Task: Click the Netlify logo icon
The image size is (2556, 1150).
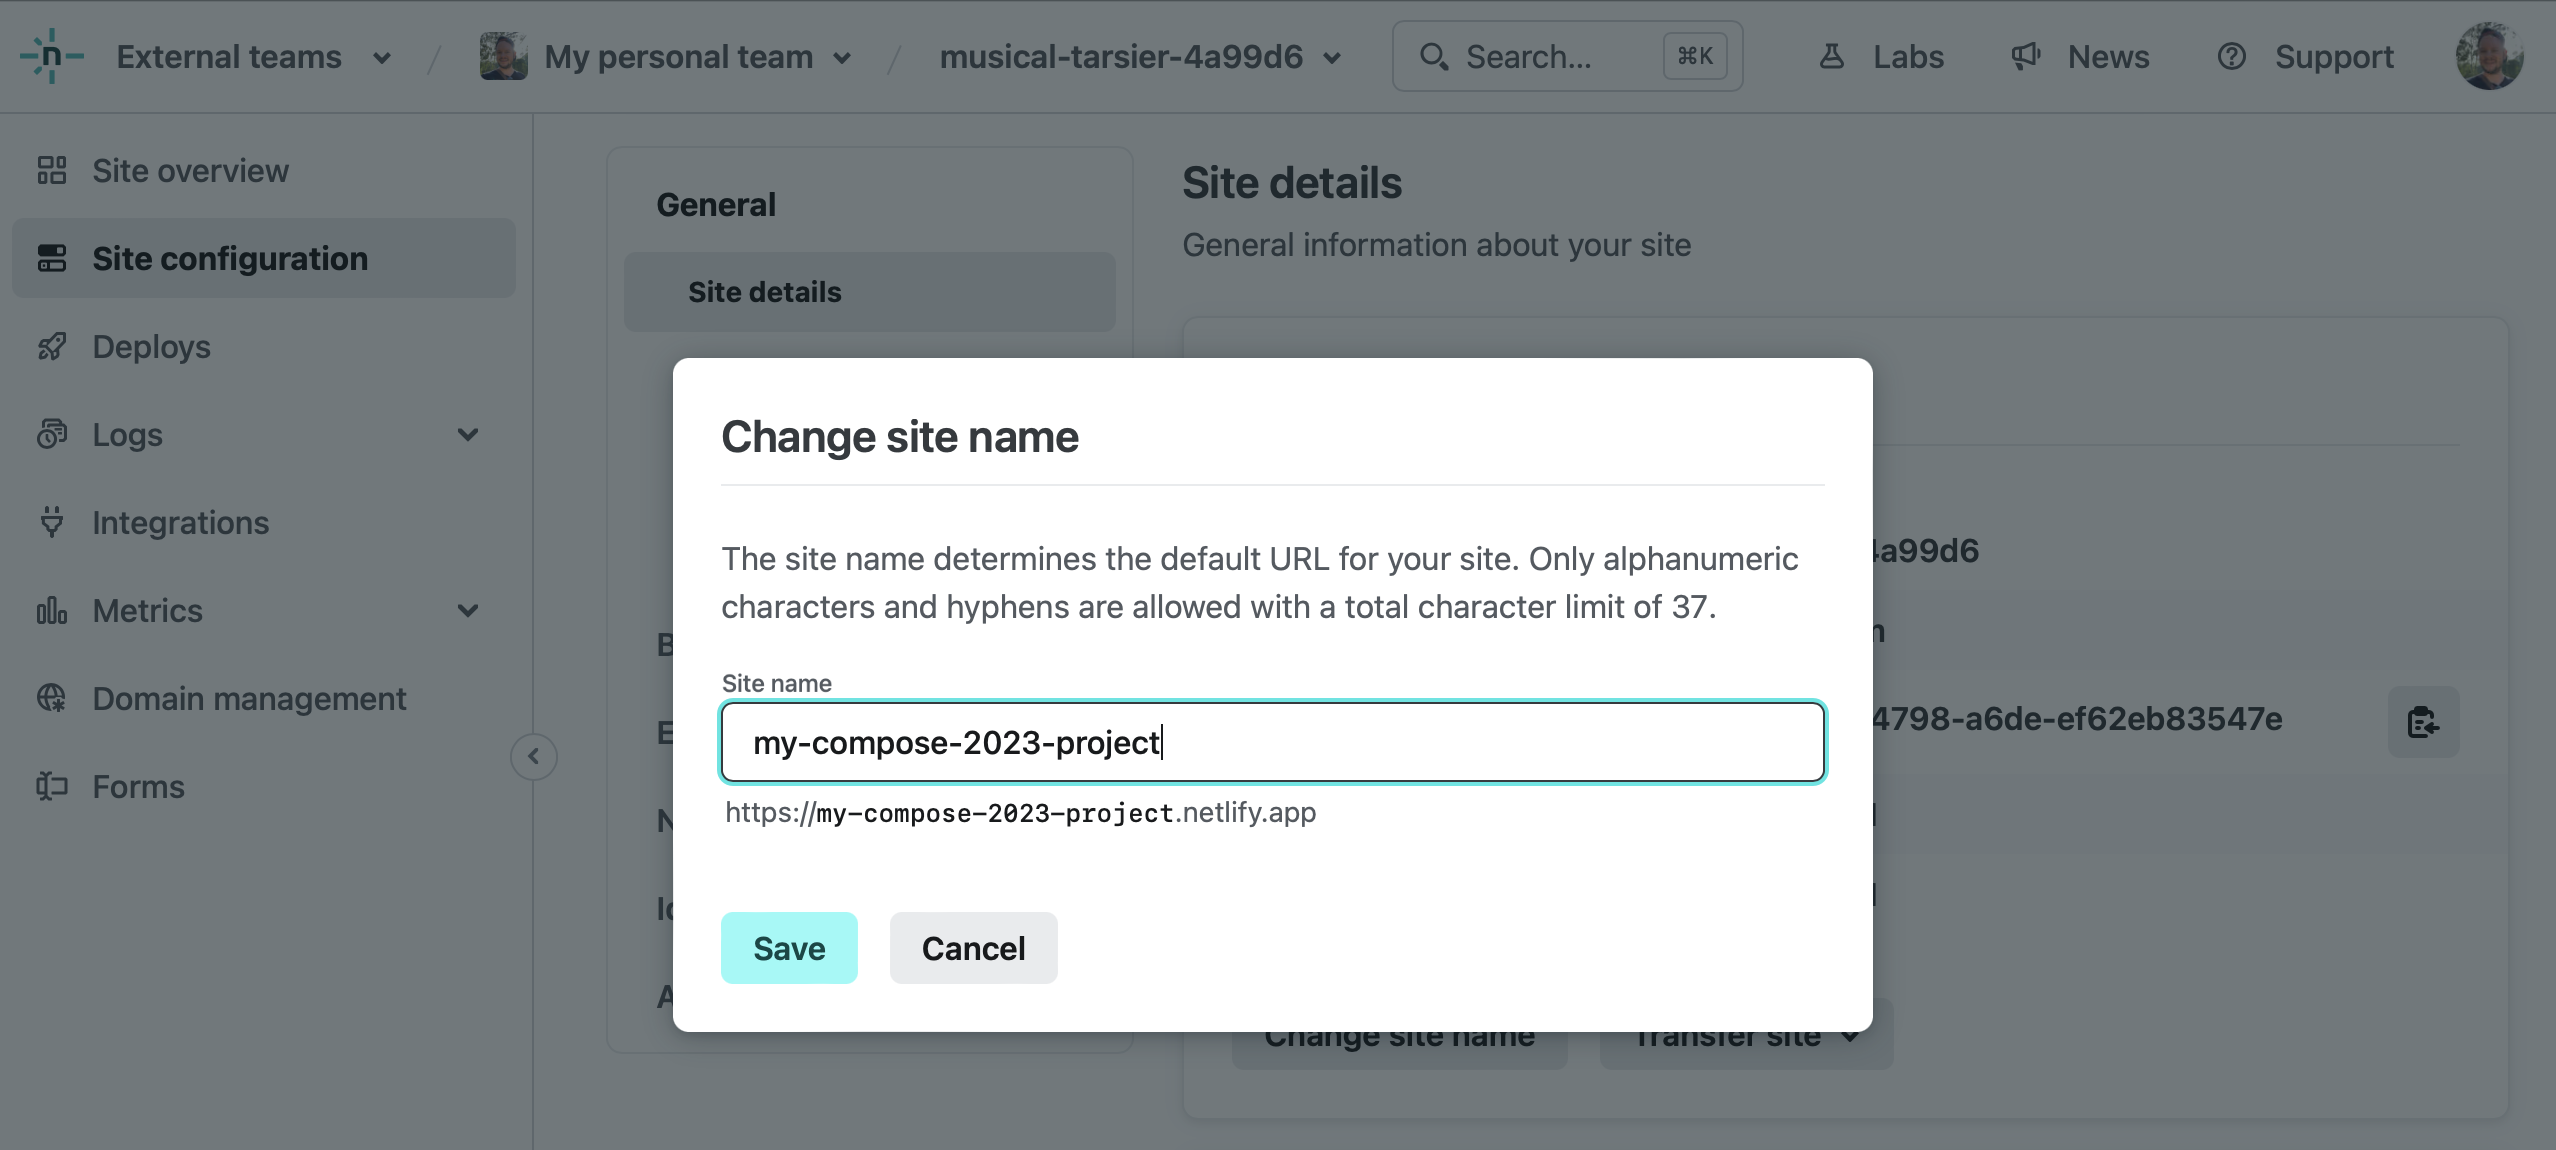Action: pos(51,57)
